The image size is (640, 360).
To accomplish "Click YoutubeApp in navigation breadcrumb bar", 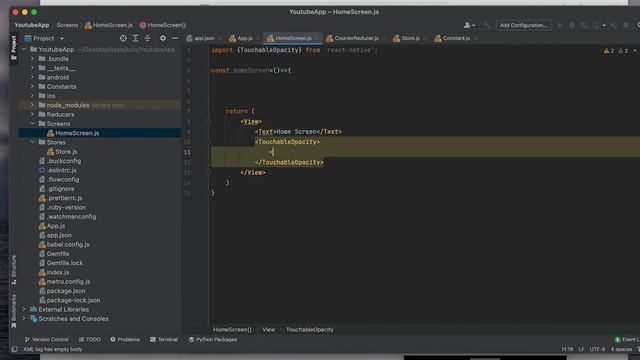I will pyautogui.click(x=32, y=25).
